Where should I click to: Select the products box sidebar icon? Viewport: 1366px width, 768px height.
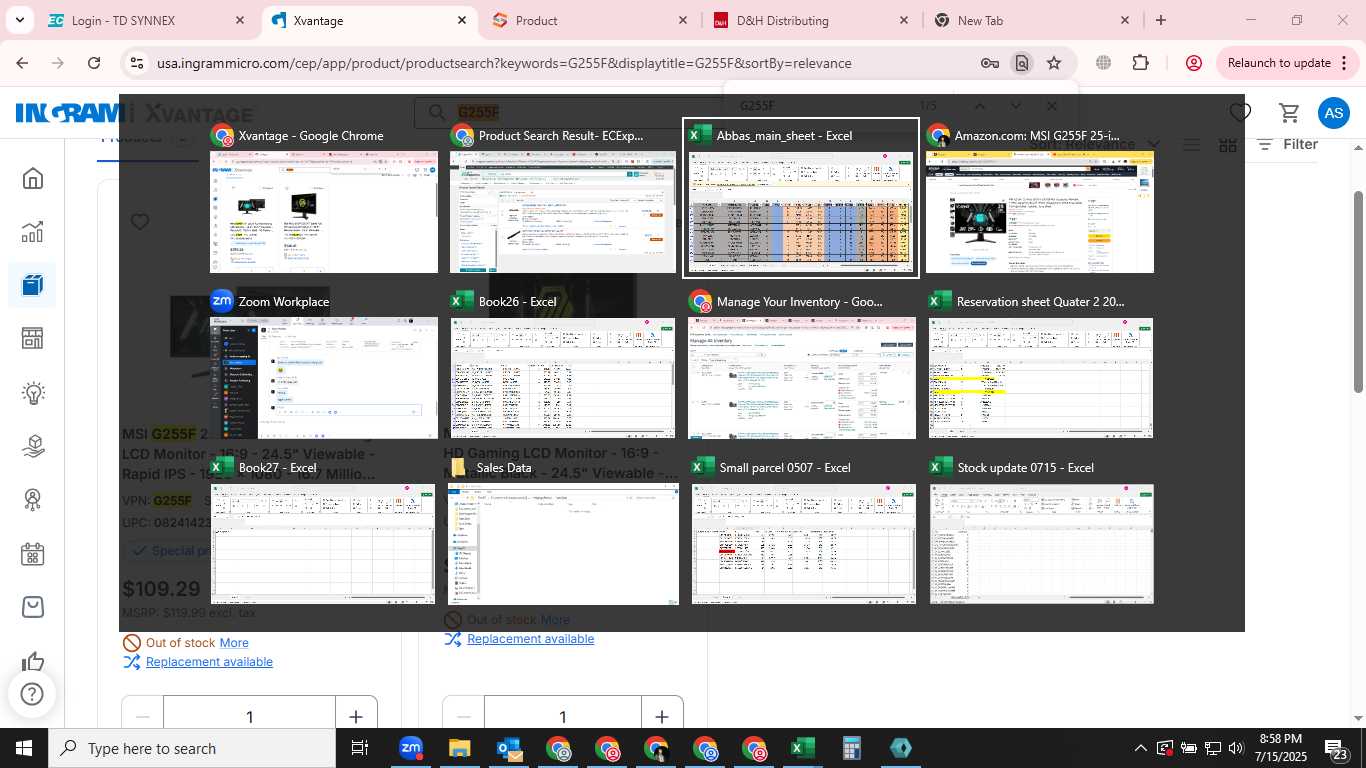33,285
